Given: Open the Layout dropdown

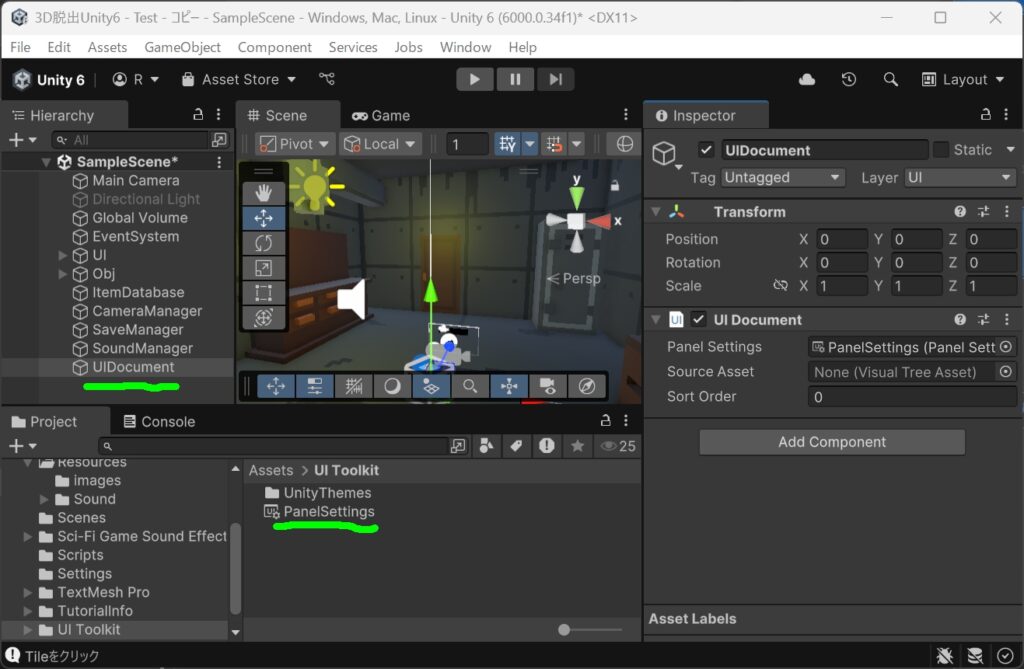Looking at the screenshot, I should [963, 80].
